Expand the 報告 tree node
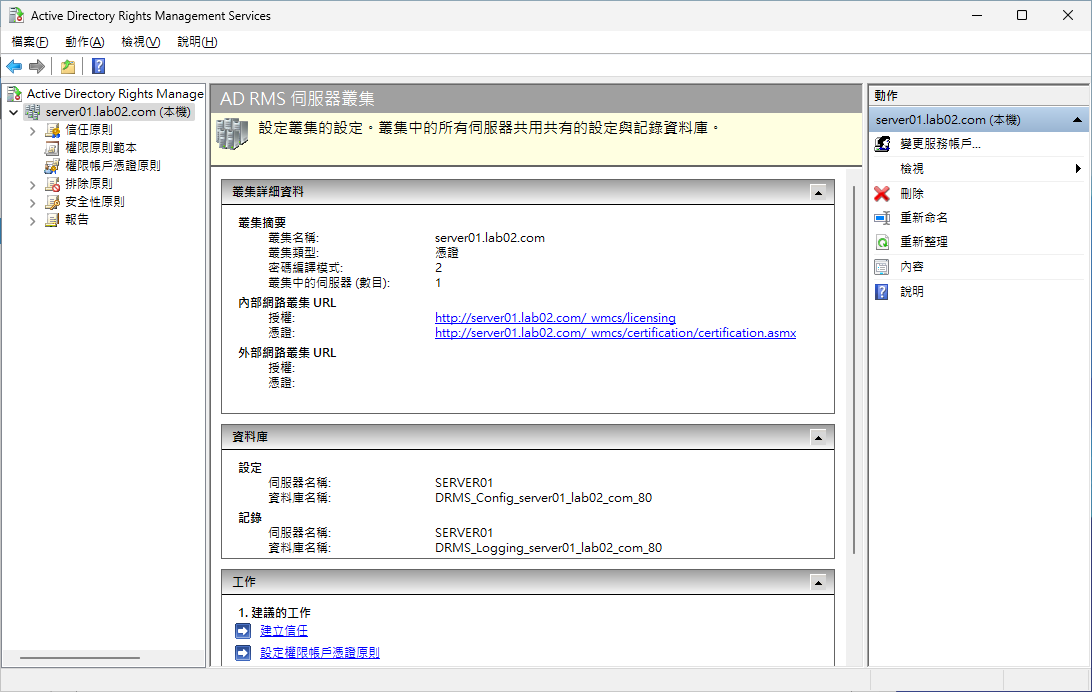The width and height of the screenshot is (1092, 692). 32,221
